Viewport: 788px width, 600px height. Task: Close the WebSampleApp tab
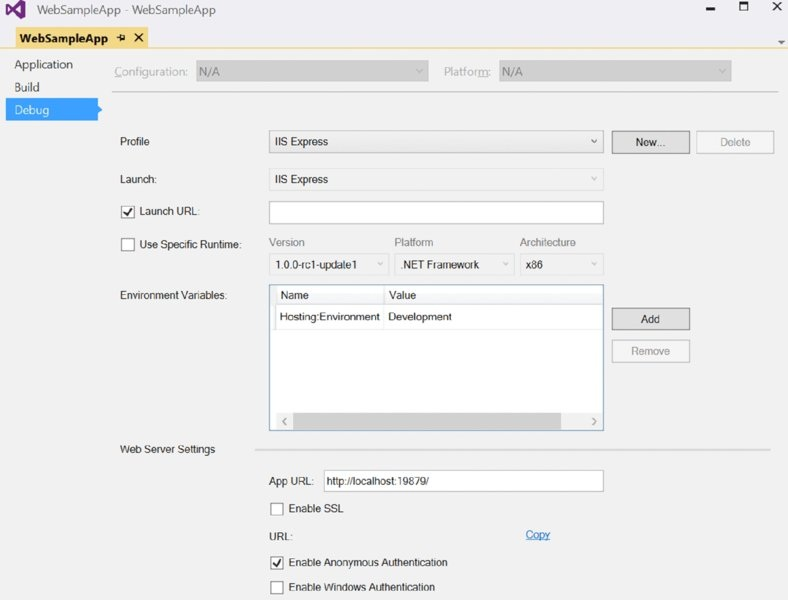pos(139,38)
